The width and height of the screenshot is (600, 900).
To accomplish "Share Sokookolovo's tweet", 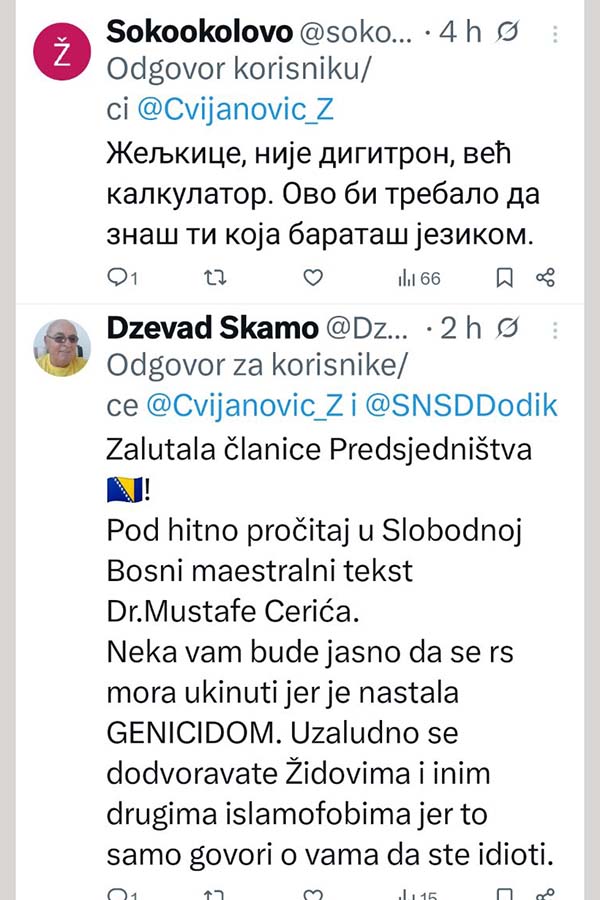I will 546,278.
